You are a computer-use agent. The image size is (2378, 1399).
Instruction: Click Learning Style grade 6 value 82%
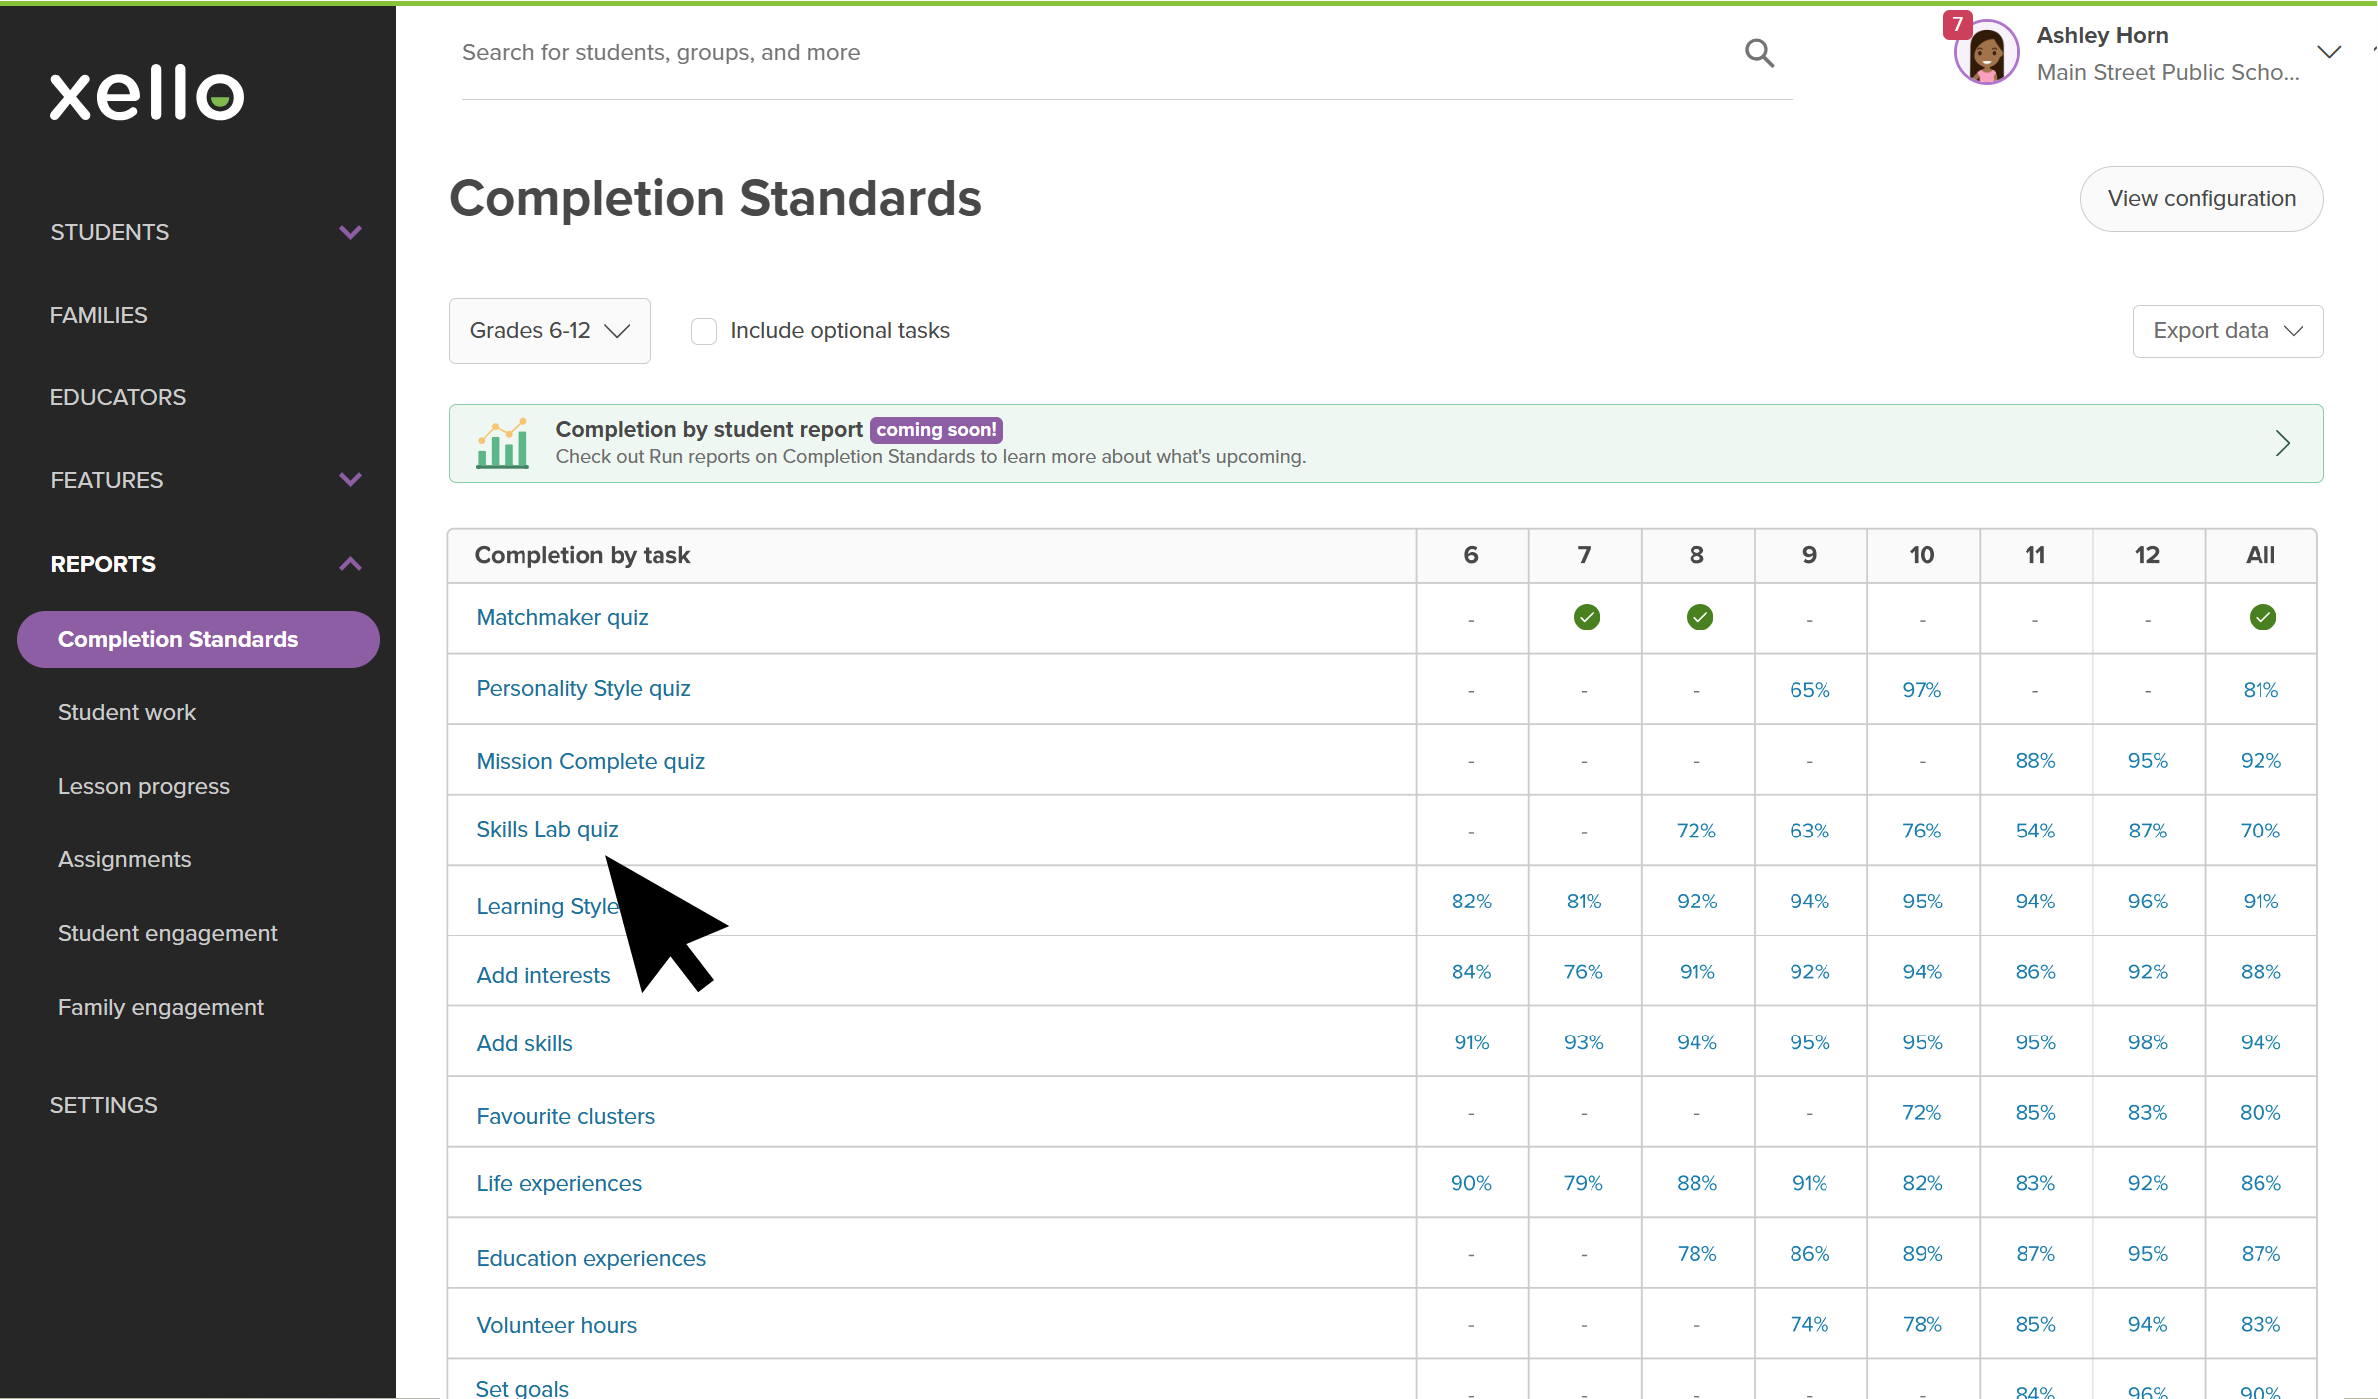point(1471,901)
